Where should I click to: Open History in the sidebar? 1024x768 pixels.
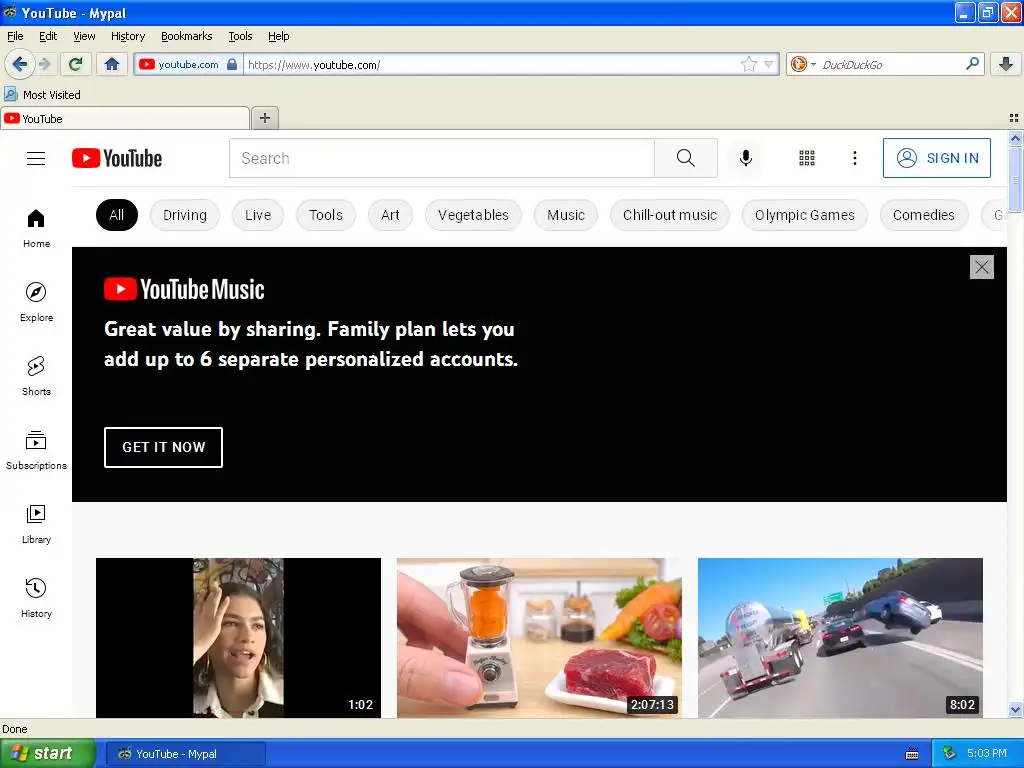click(36, 598)
